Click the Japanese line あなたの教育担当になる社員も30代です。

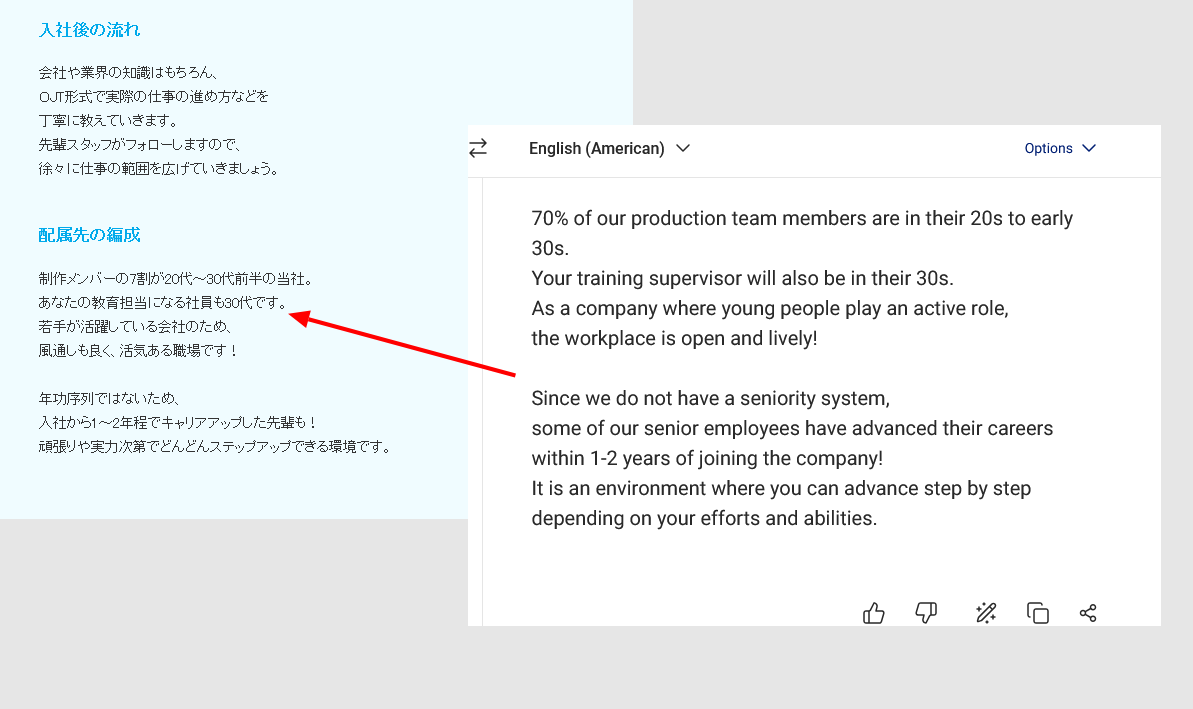163,303
